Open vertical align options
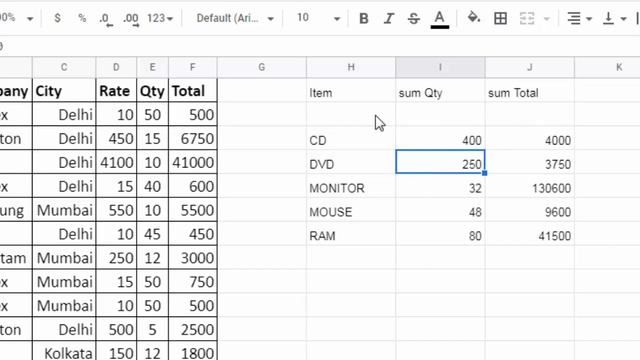The width and height of the screenshot is (640, 360). (x=609, y=18)
